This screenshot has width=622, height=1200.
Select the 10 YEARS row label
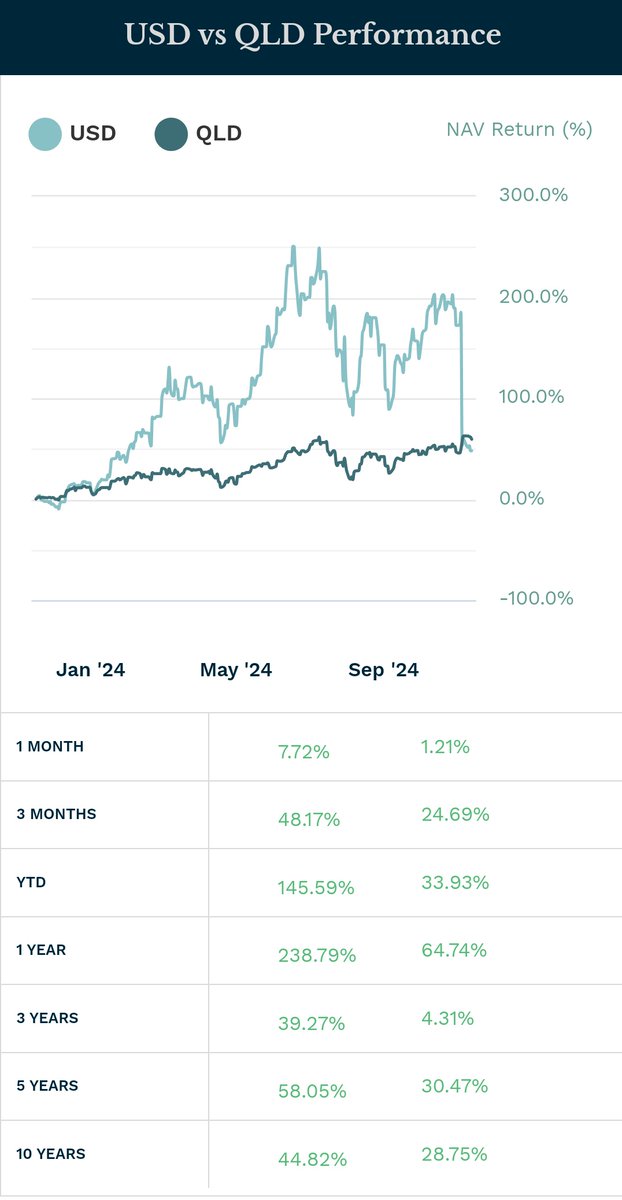pyautogui.click(x=51, y=1154)
